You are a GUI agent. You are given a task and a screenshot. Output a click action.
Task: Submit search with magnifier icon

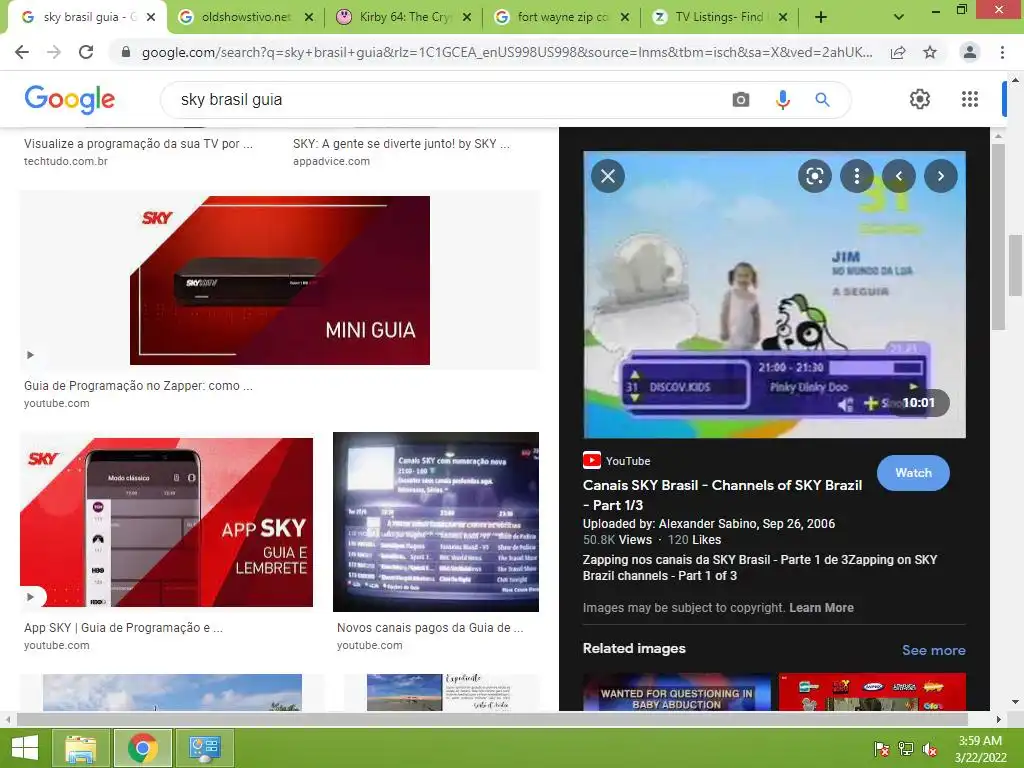[822, 99]
